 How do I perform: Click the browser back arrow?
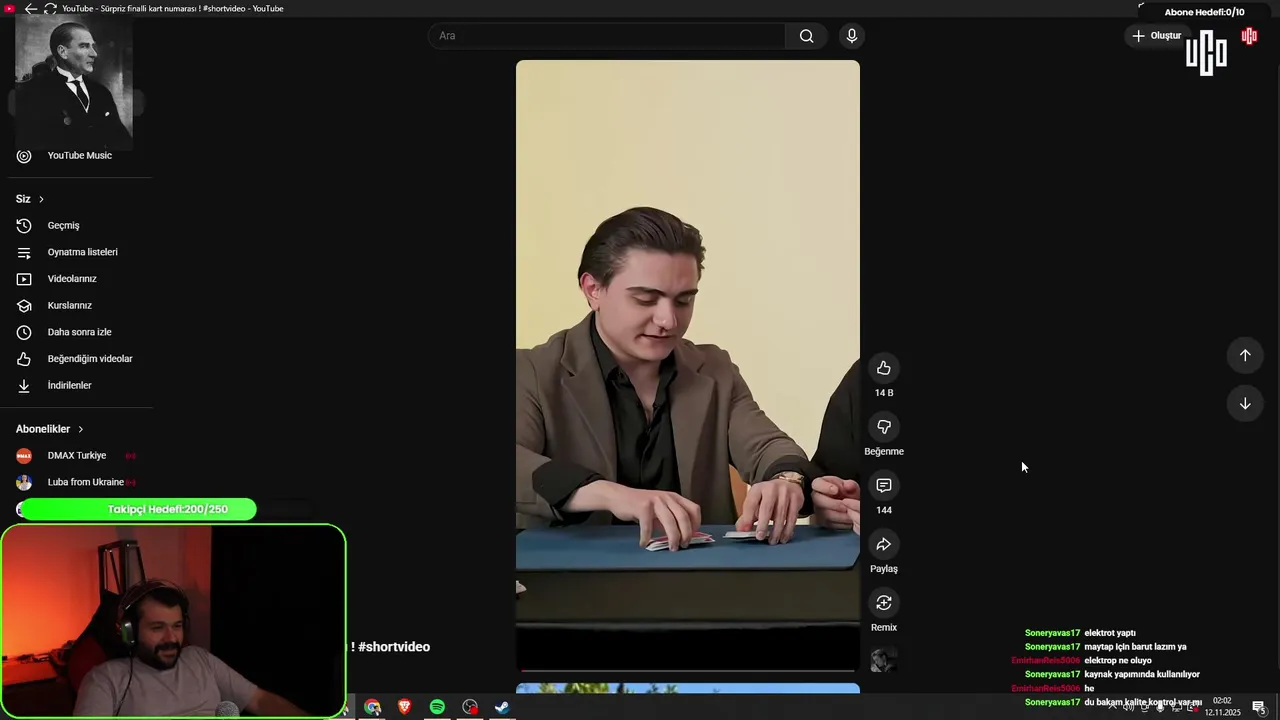(x=31, y=8)
